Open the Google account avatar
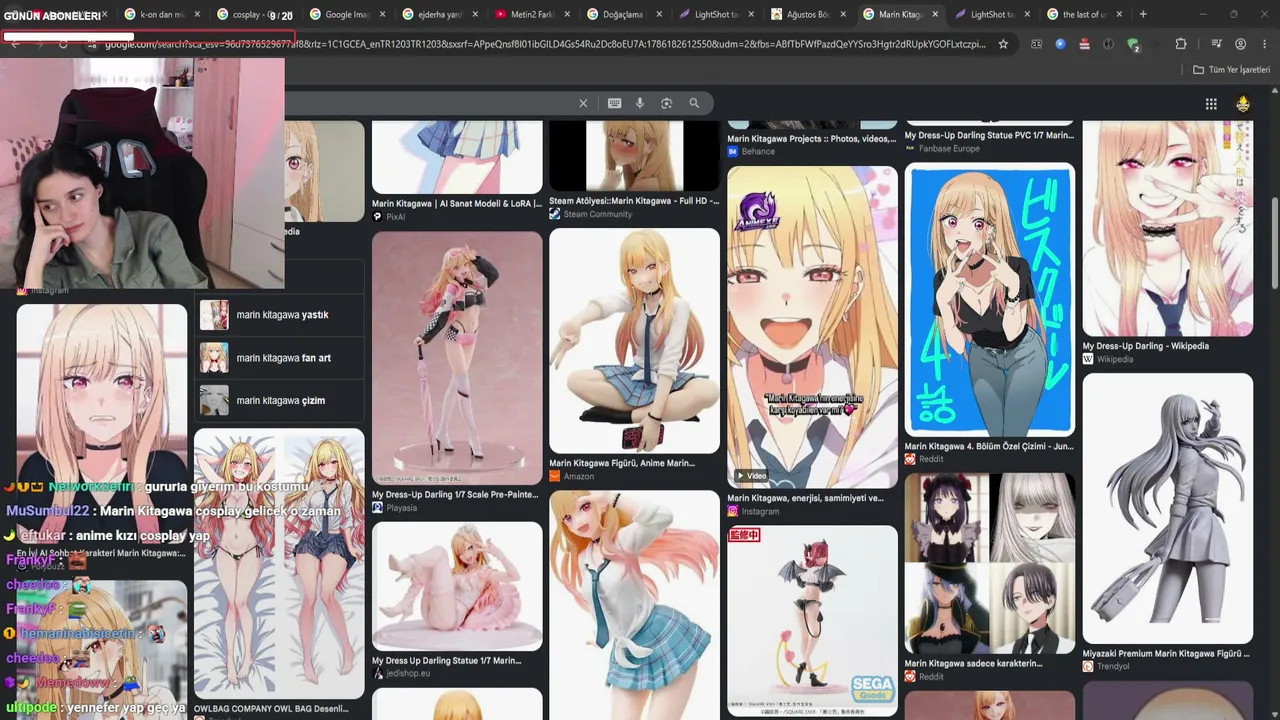Image resolution: width=1280 pixels, height=720 pixels. point(1243,104)
